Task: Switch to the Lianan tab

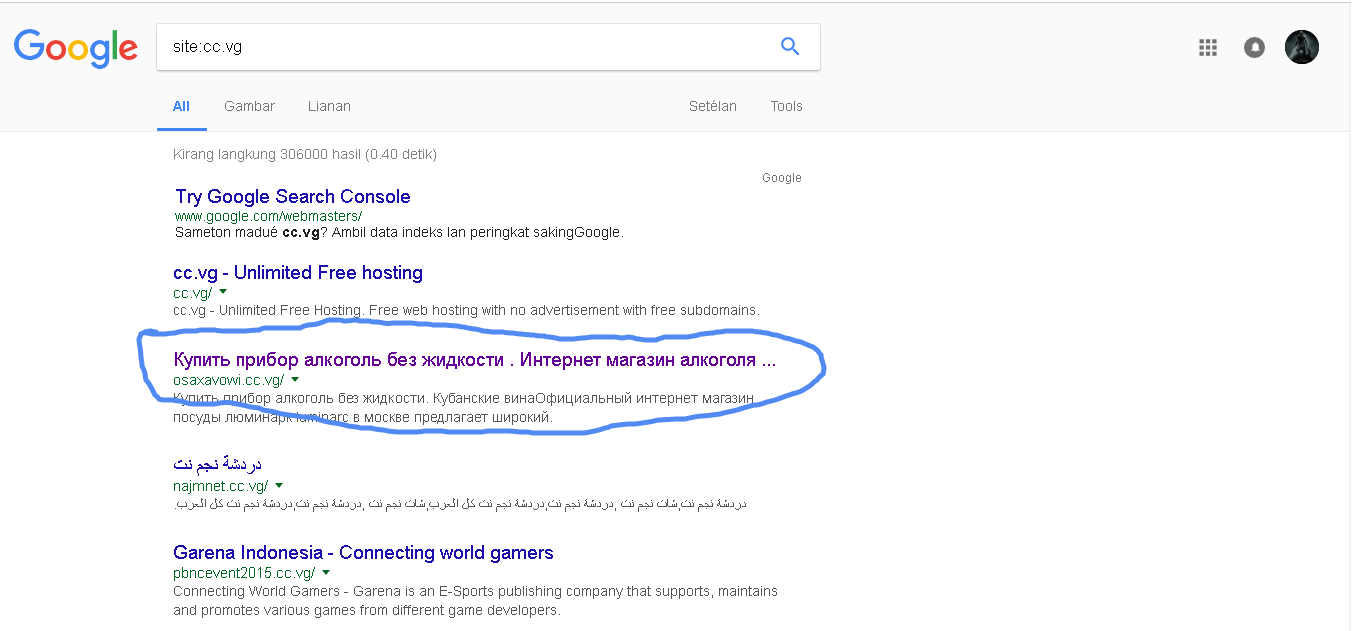Action: click(329, 106)
